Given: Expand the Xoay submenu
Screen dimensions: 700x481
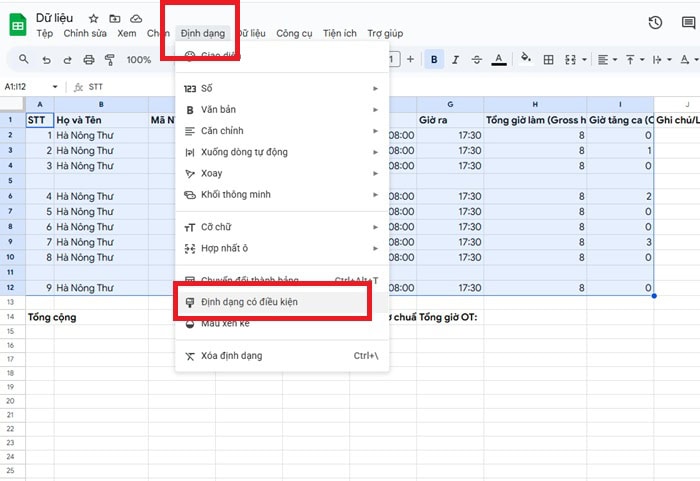Looking at the screenshot, I should click(280, 173).
